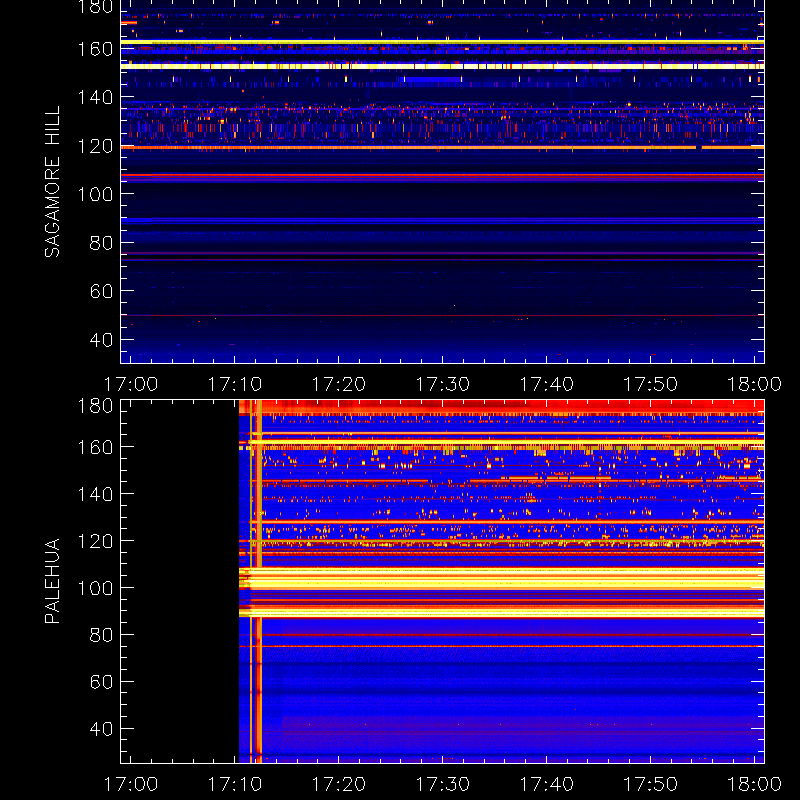Click the 17:50 time label under Sagamore Hill plot
The height and width of the screenshot is (800, 800).
pyautogui.click(x=651, y=384)
